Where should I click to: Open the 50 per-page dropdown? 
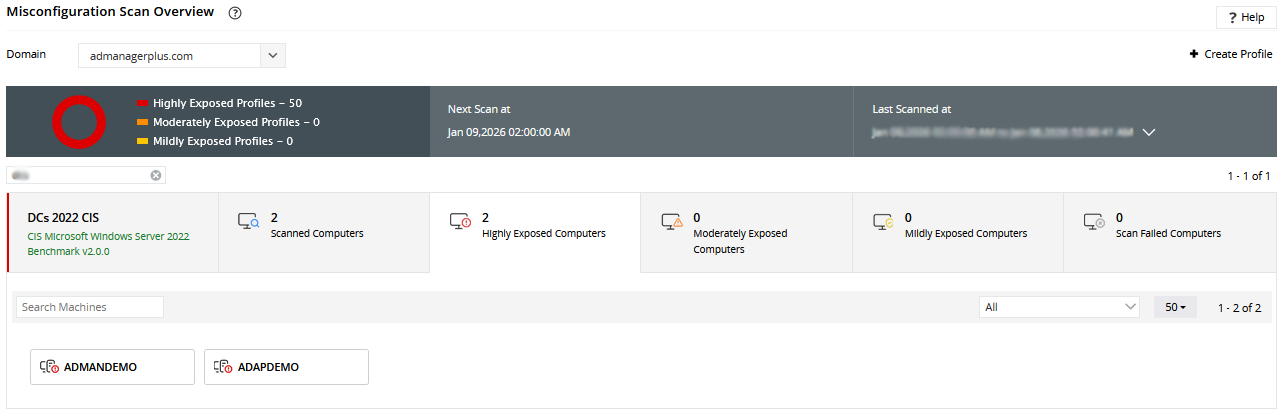point(1175,307)
